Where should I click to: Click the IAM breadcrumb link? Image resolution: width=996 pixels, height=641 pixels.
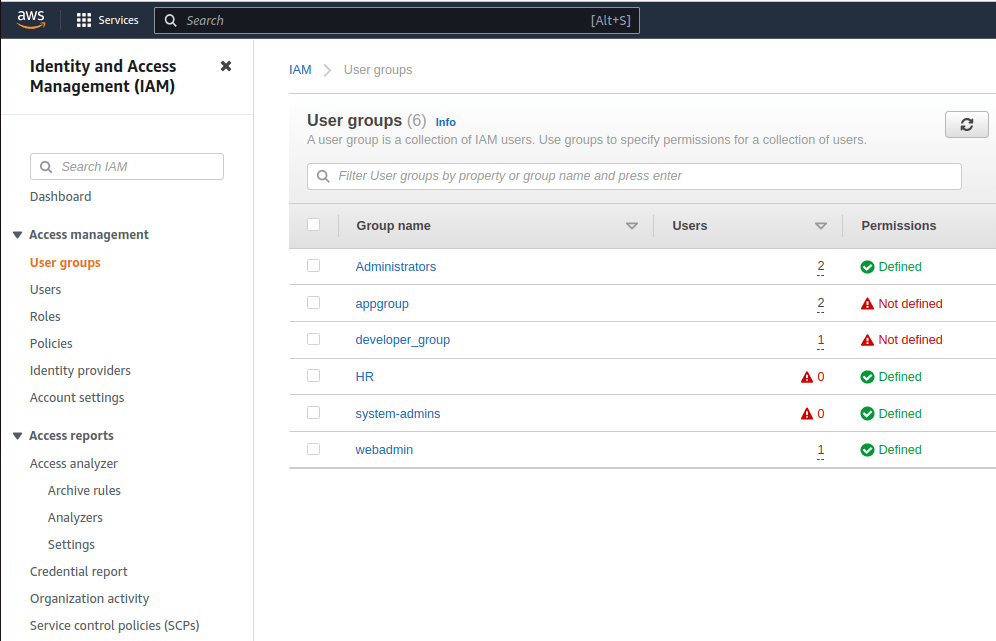300,70
